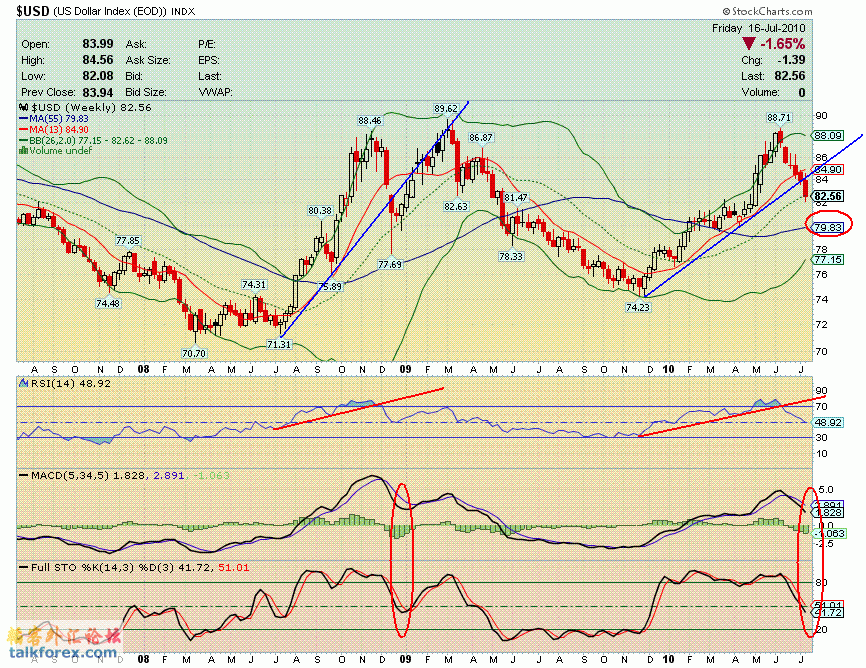Click the 80.38 price label
This screenshot has width=866, height=668.
point(320,210)
